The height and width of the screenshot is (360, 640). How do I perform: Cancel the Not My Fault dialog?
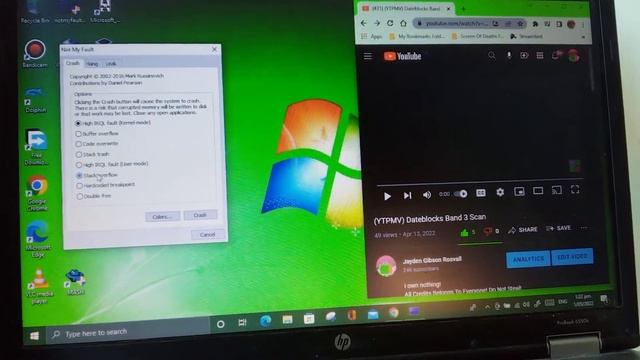pyautogui.click(x=207, y=234)
